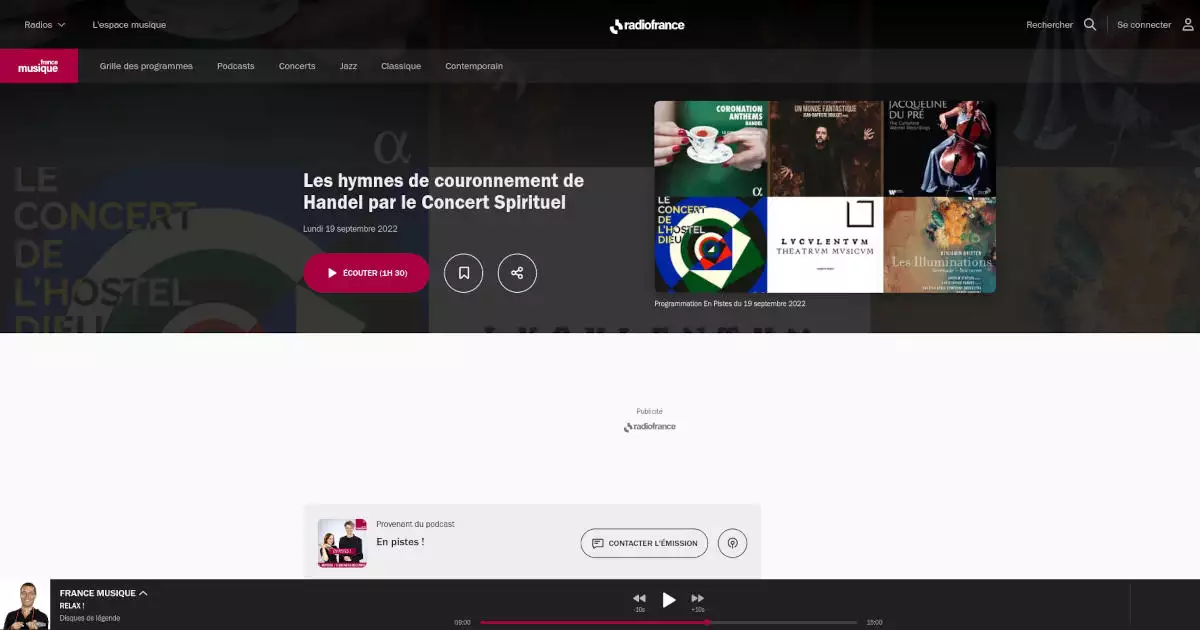Open the En pistes ! podcast link
The image size is (1200, 630).
tap(400, 542)
